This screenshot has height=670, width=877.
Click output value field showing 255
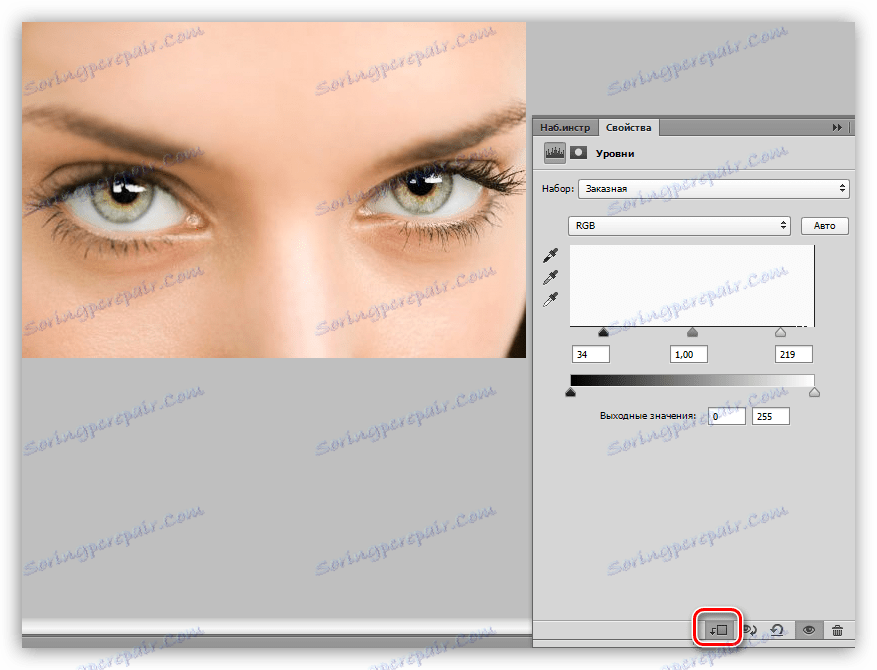coord(771,416)
